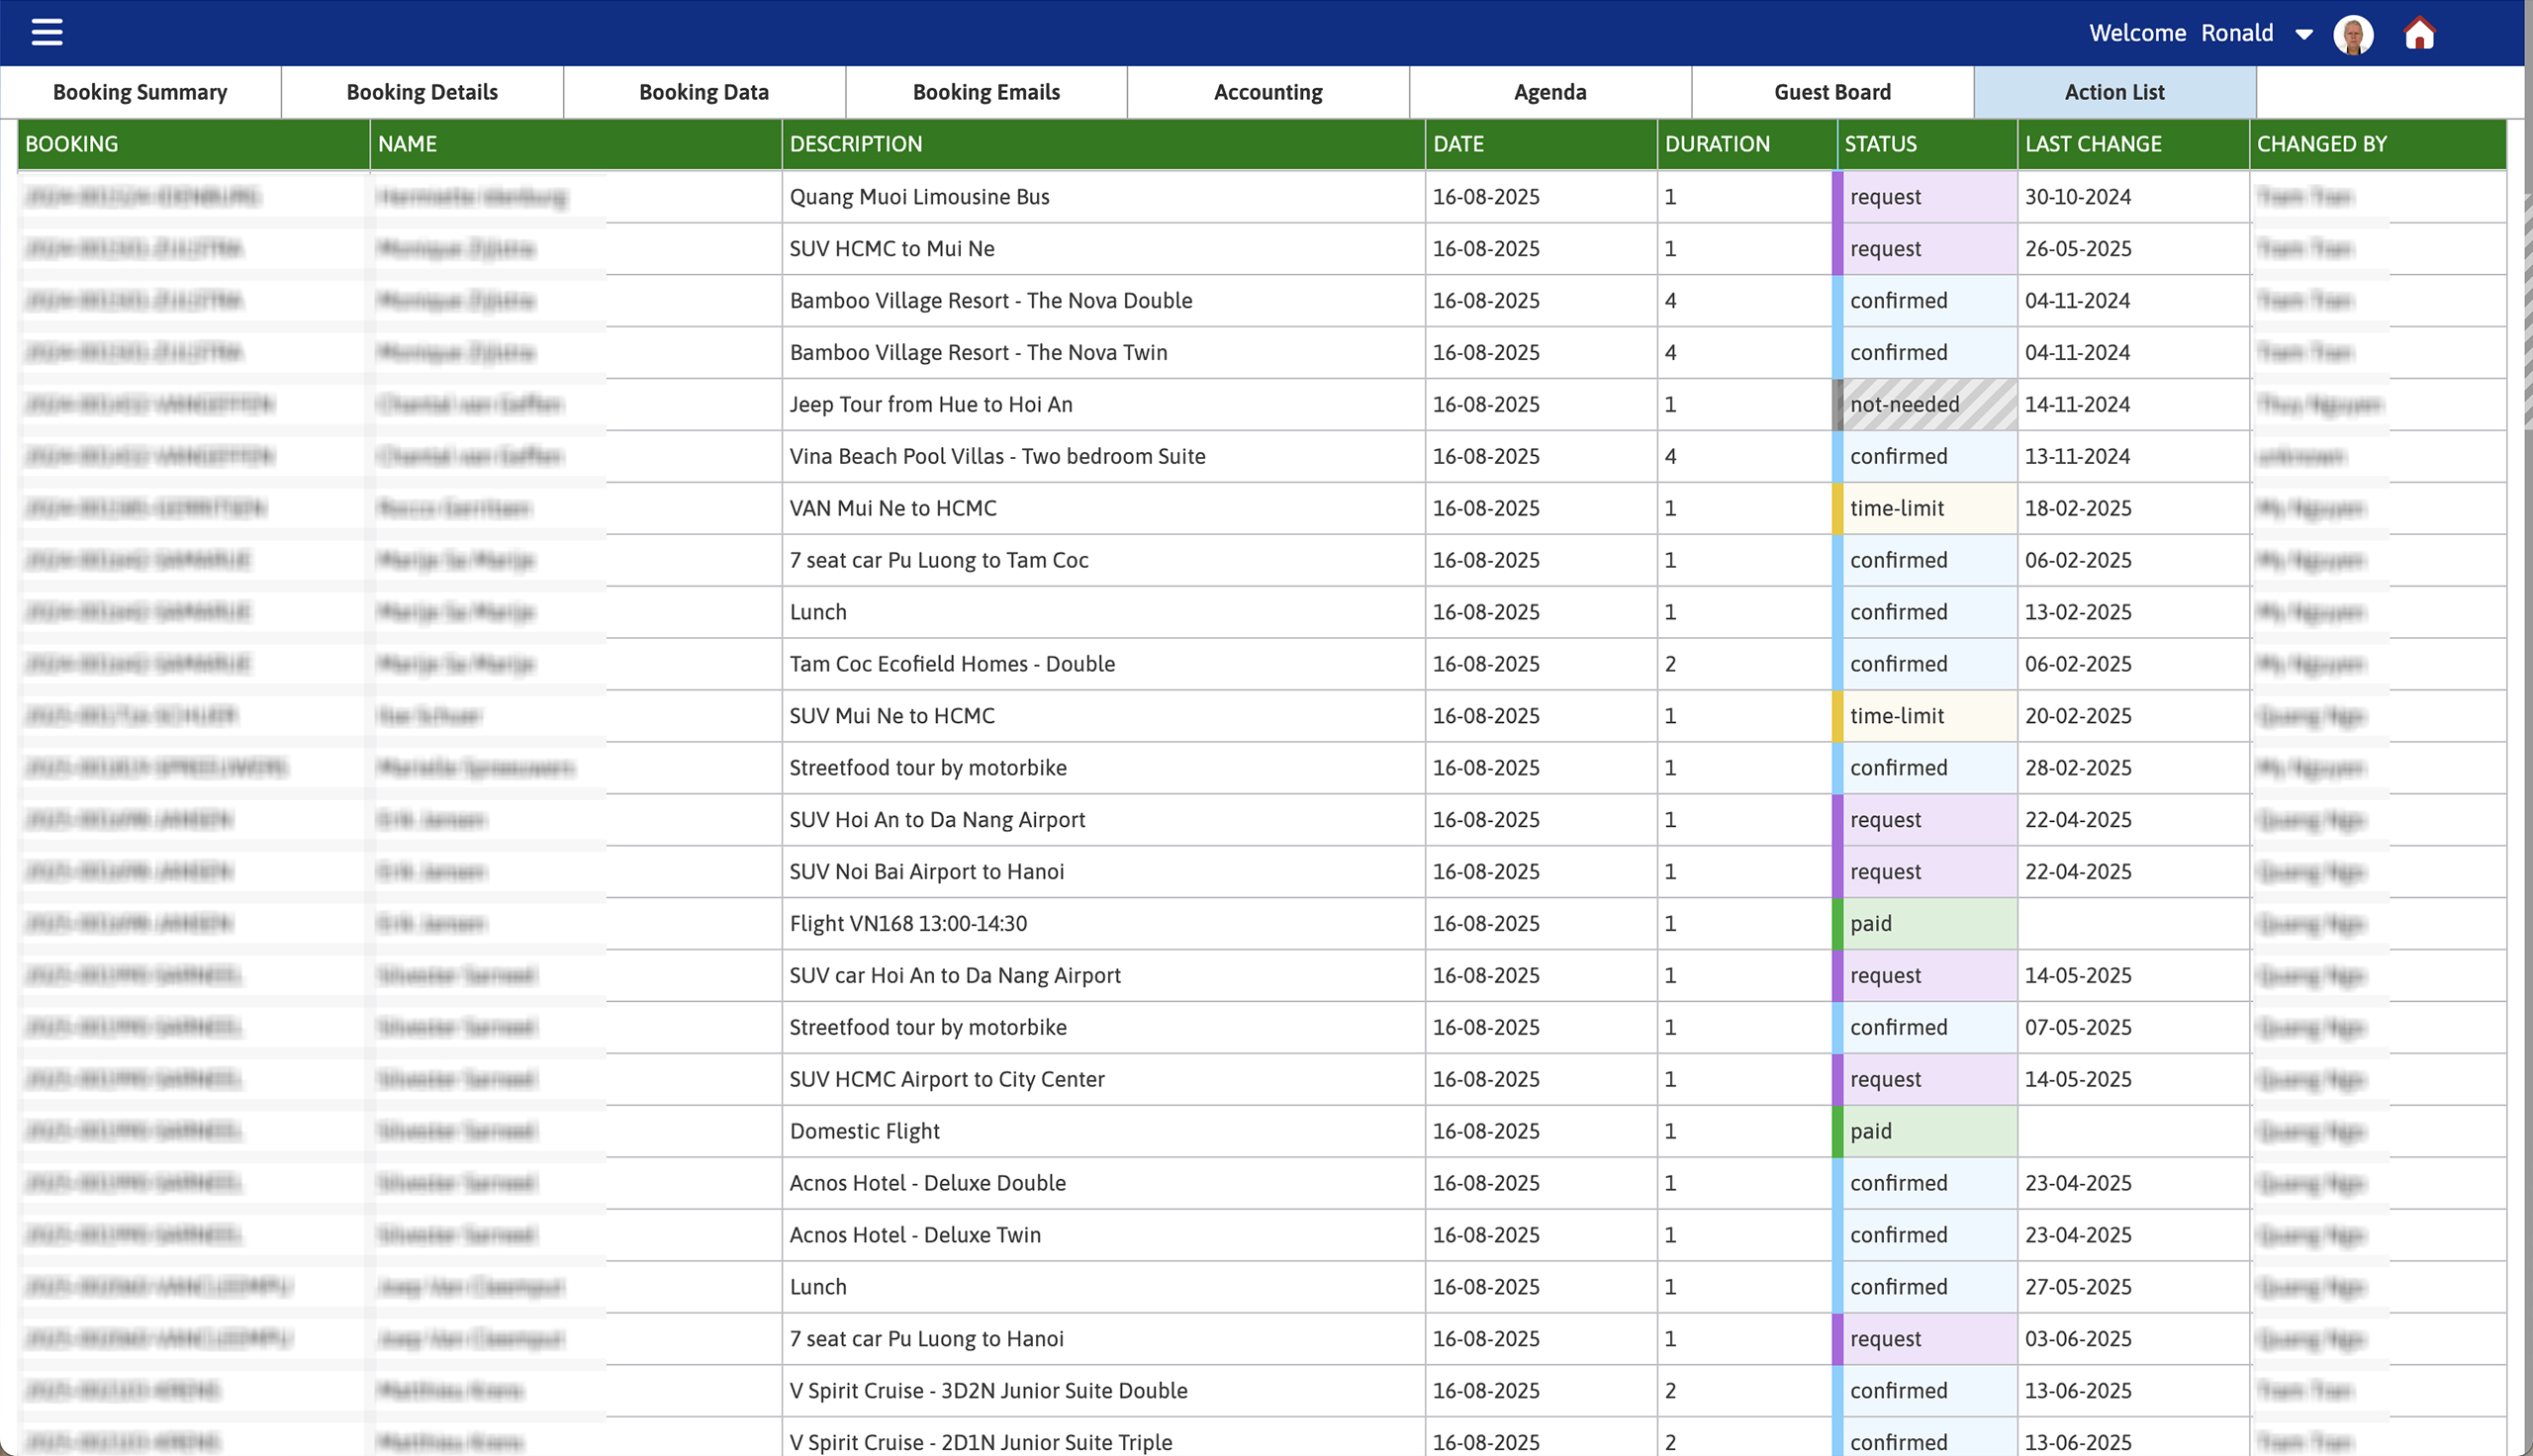Click the NAME column header
2533x1456 pixels.
[x=407, y=144]
